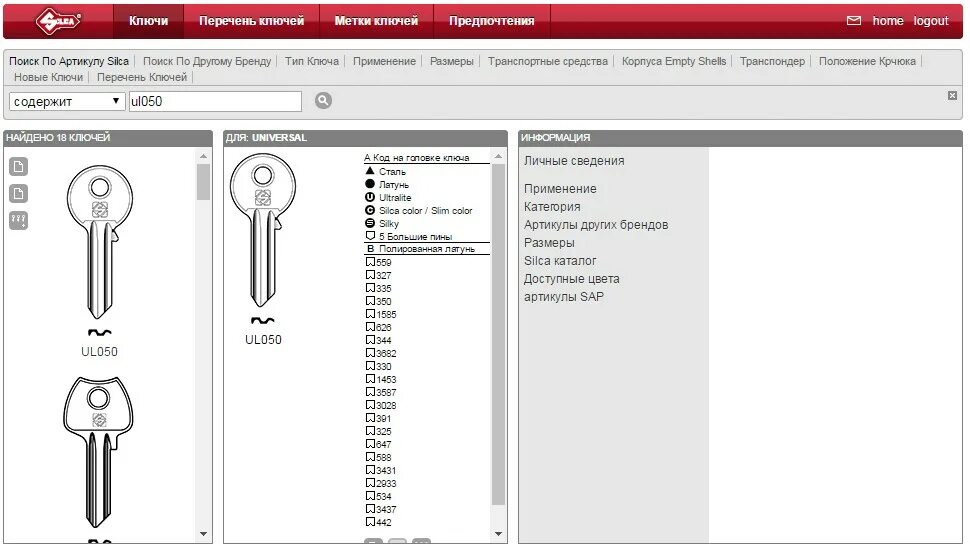Screen dimensions: 970x546
Task: Click the bookmark icon beside 626
Action: coord(371,326)
